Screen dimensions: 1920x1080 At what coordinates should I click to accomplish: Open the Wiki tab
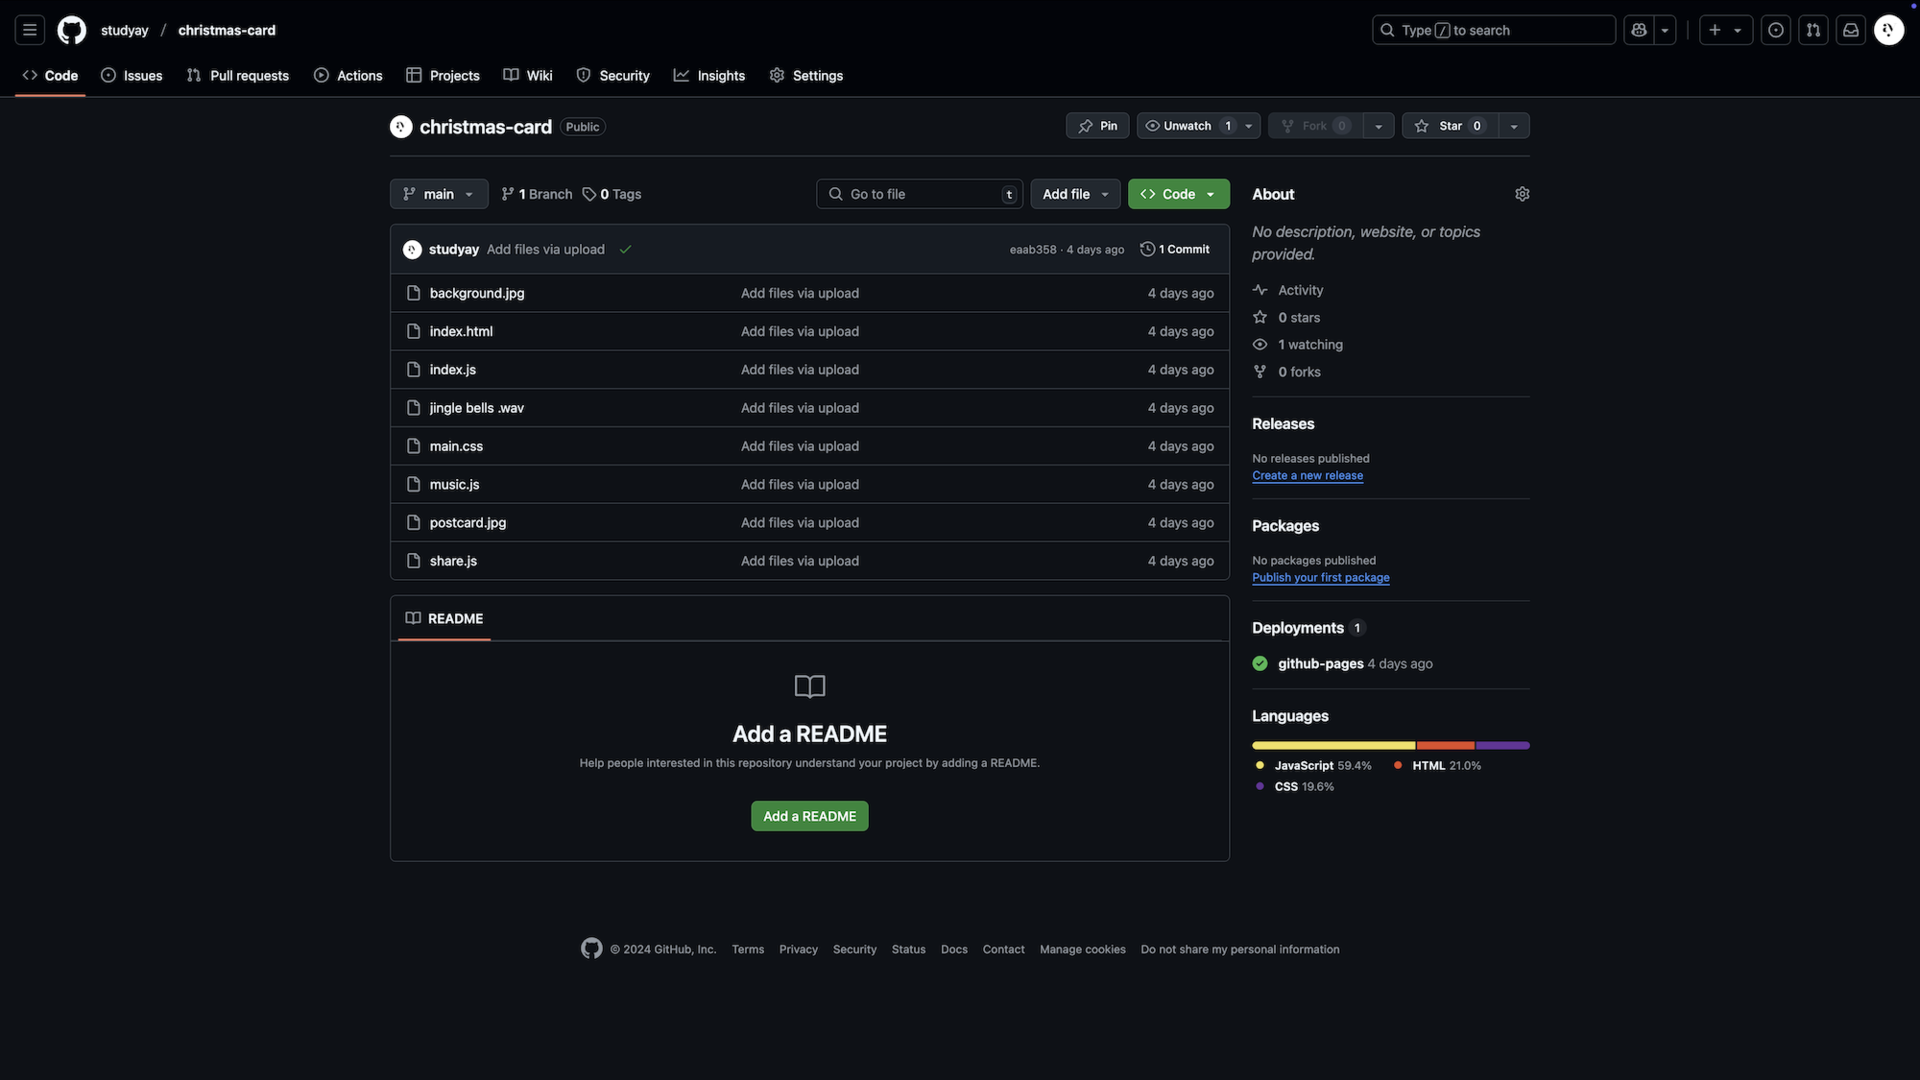[x=528, y=75]
